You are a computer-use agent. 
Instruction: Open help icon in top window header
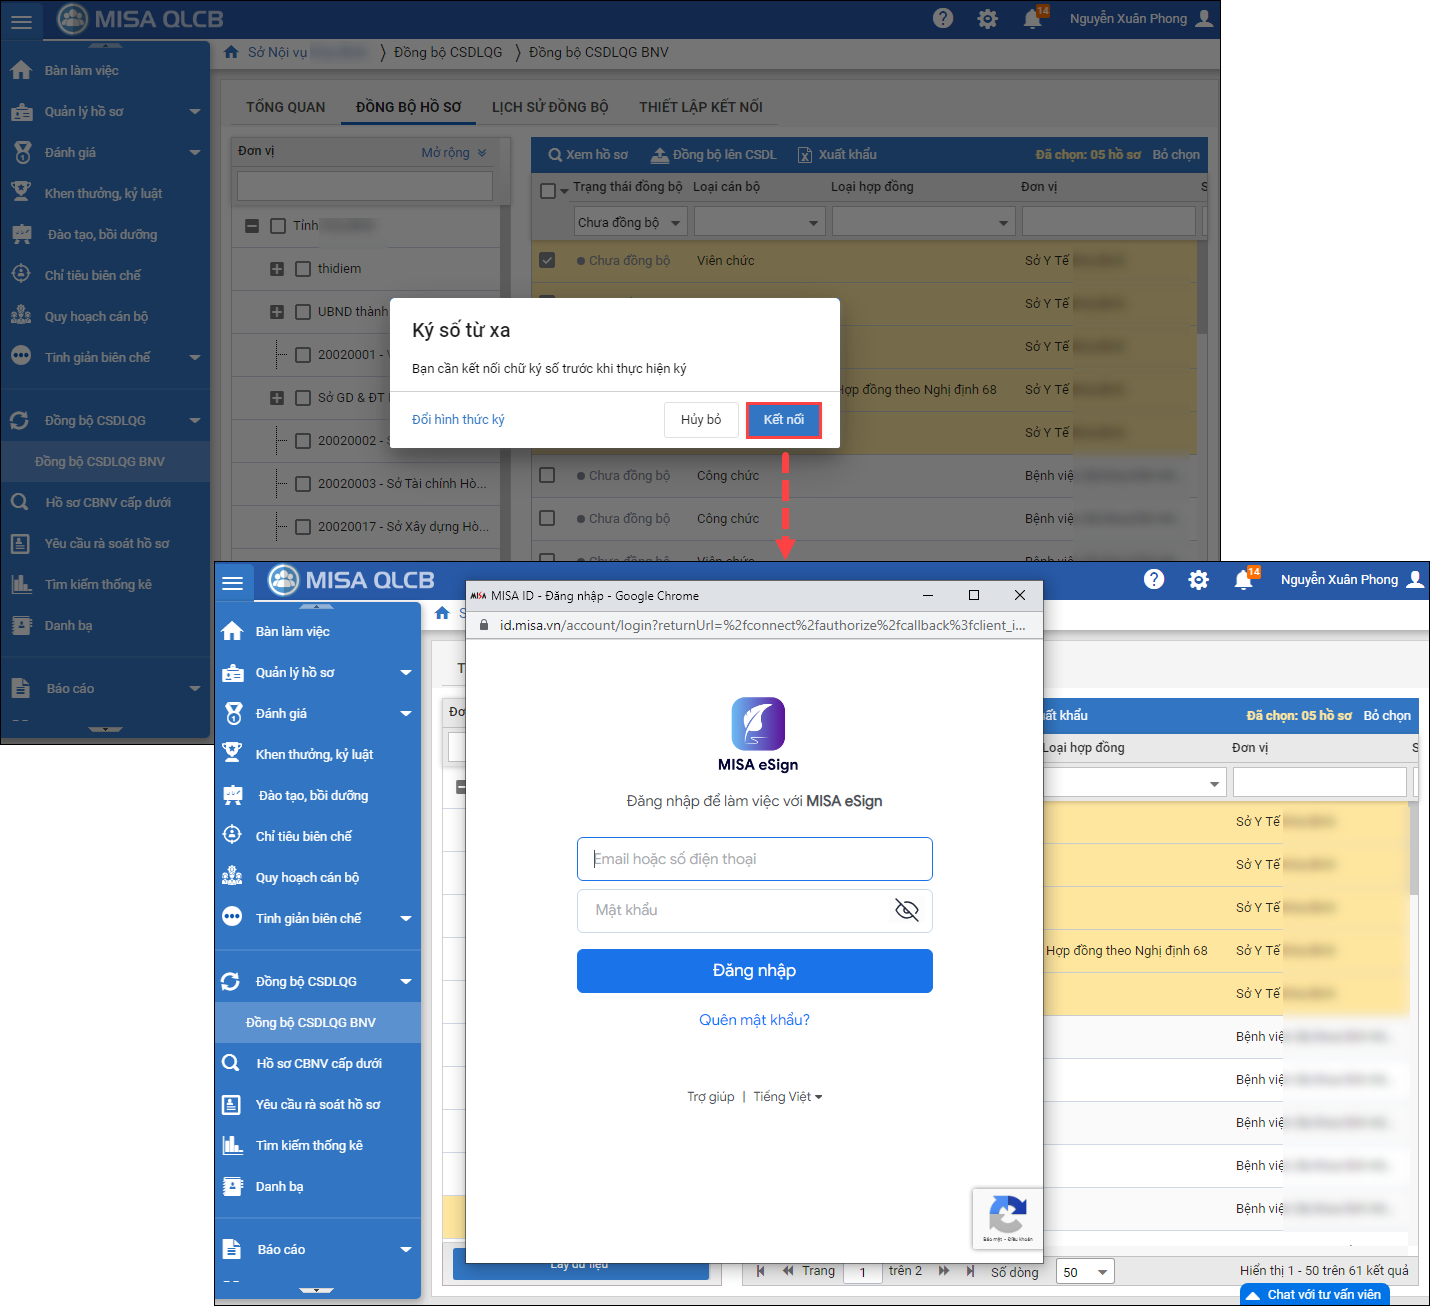click(x=943, y=18)
